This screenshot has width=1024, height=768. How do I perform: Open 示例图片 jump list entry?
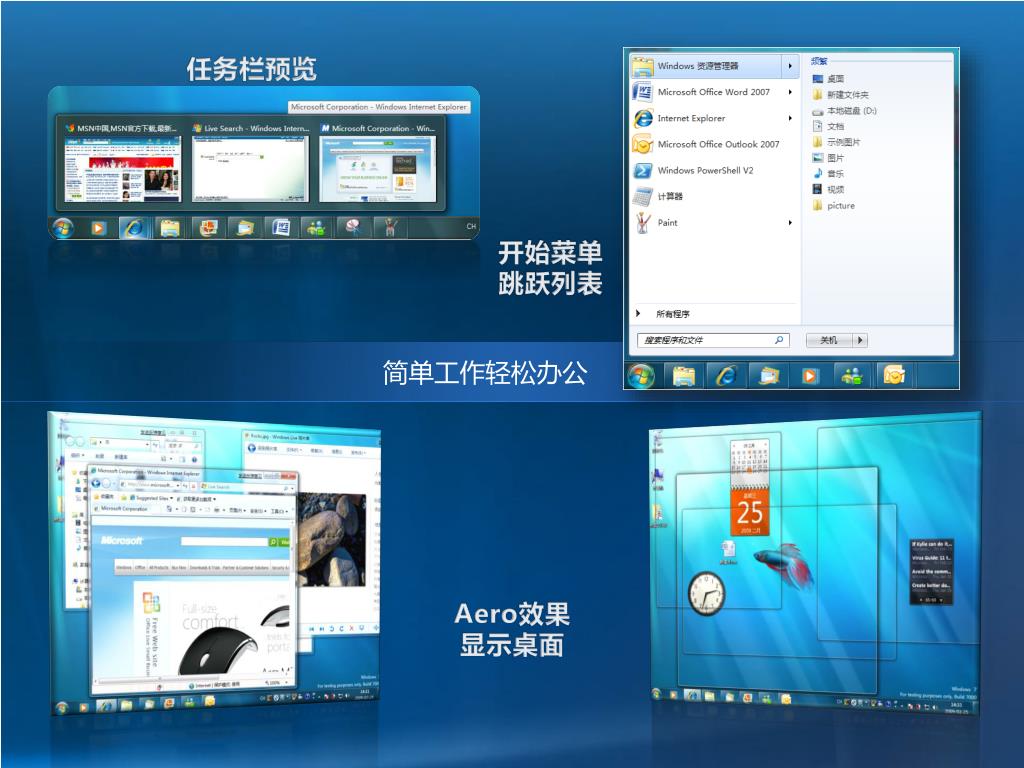(x=836, y=142)
